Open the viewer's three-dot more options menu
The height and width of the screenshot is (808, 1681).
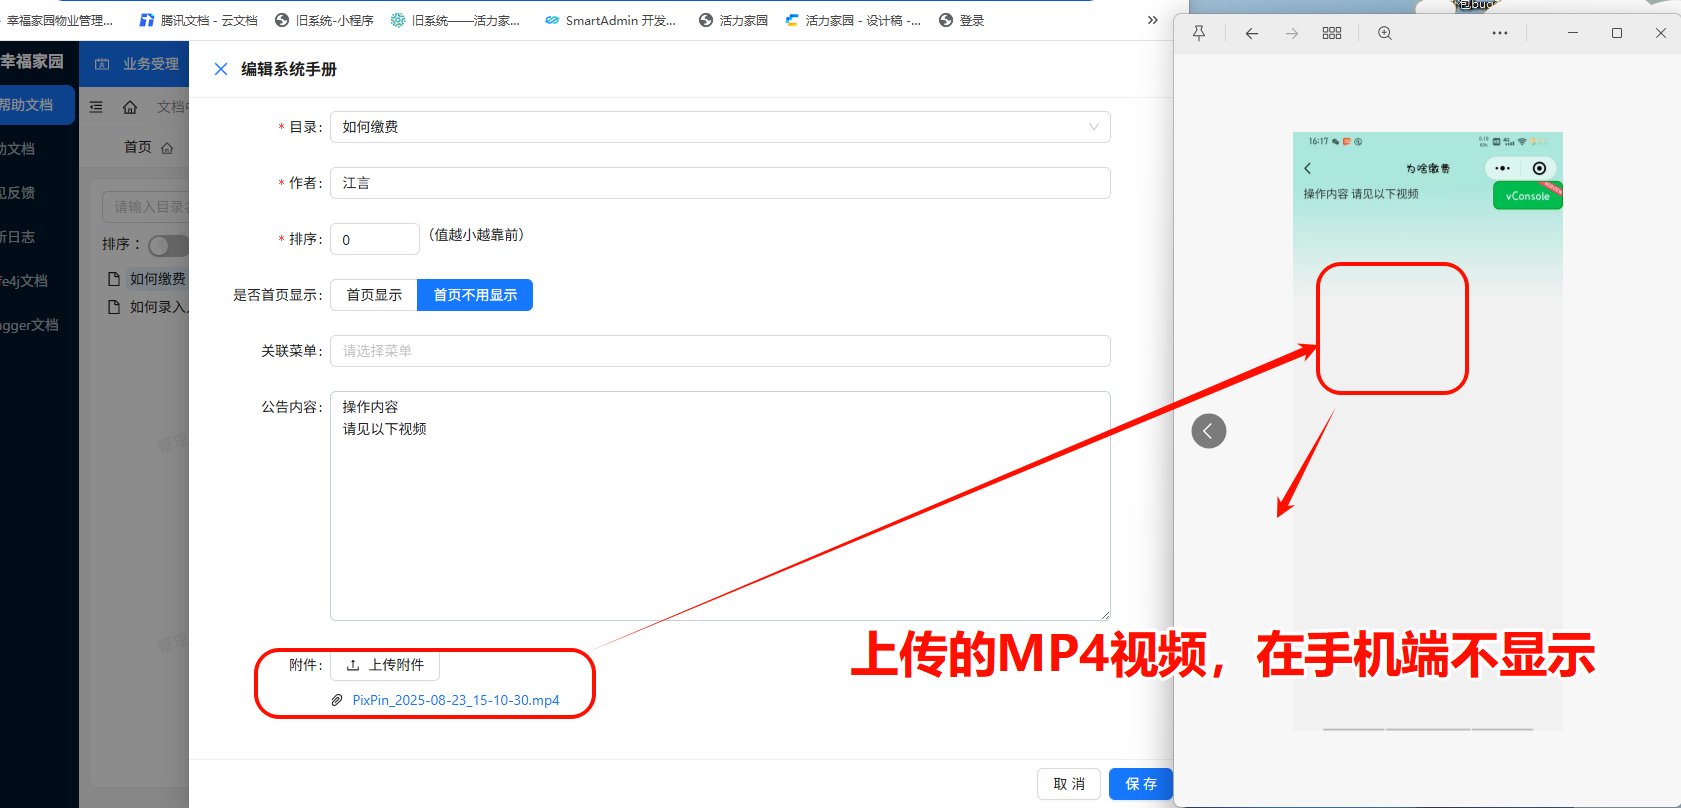coord(1500,33)
